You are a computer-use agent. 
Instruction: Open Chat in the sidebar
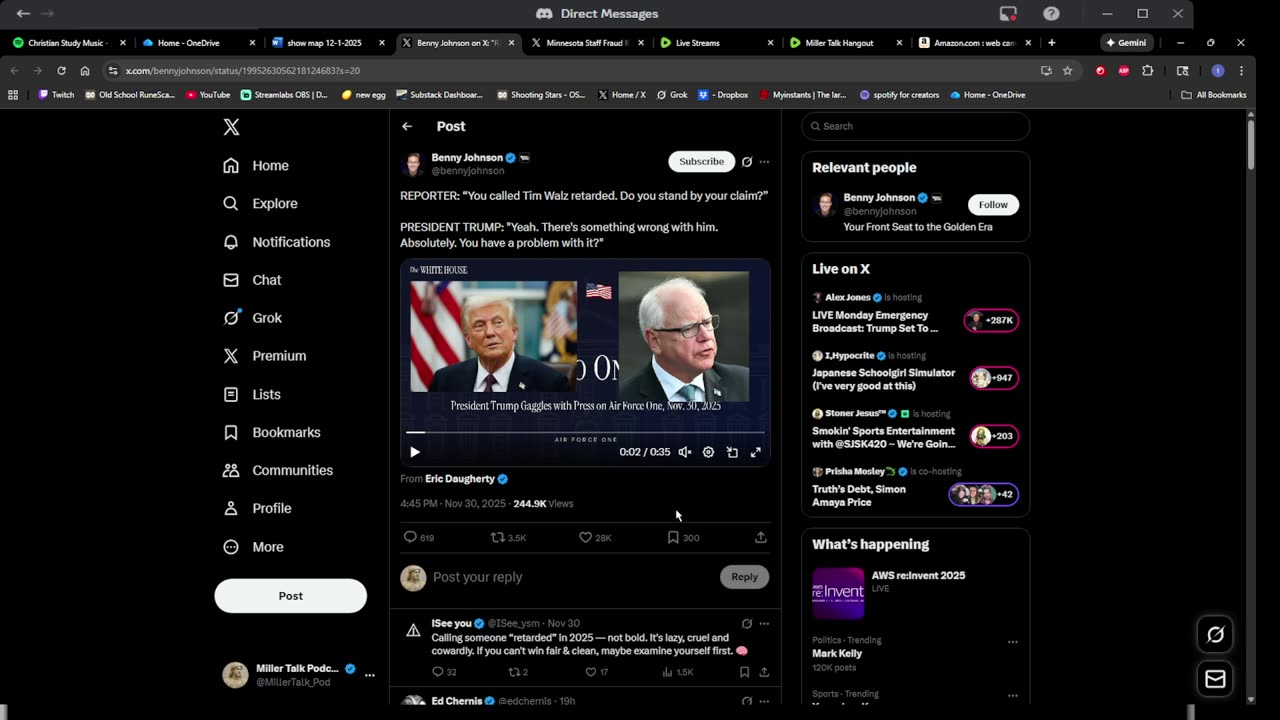pyautogui.click(x=252, y=280)
